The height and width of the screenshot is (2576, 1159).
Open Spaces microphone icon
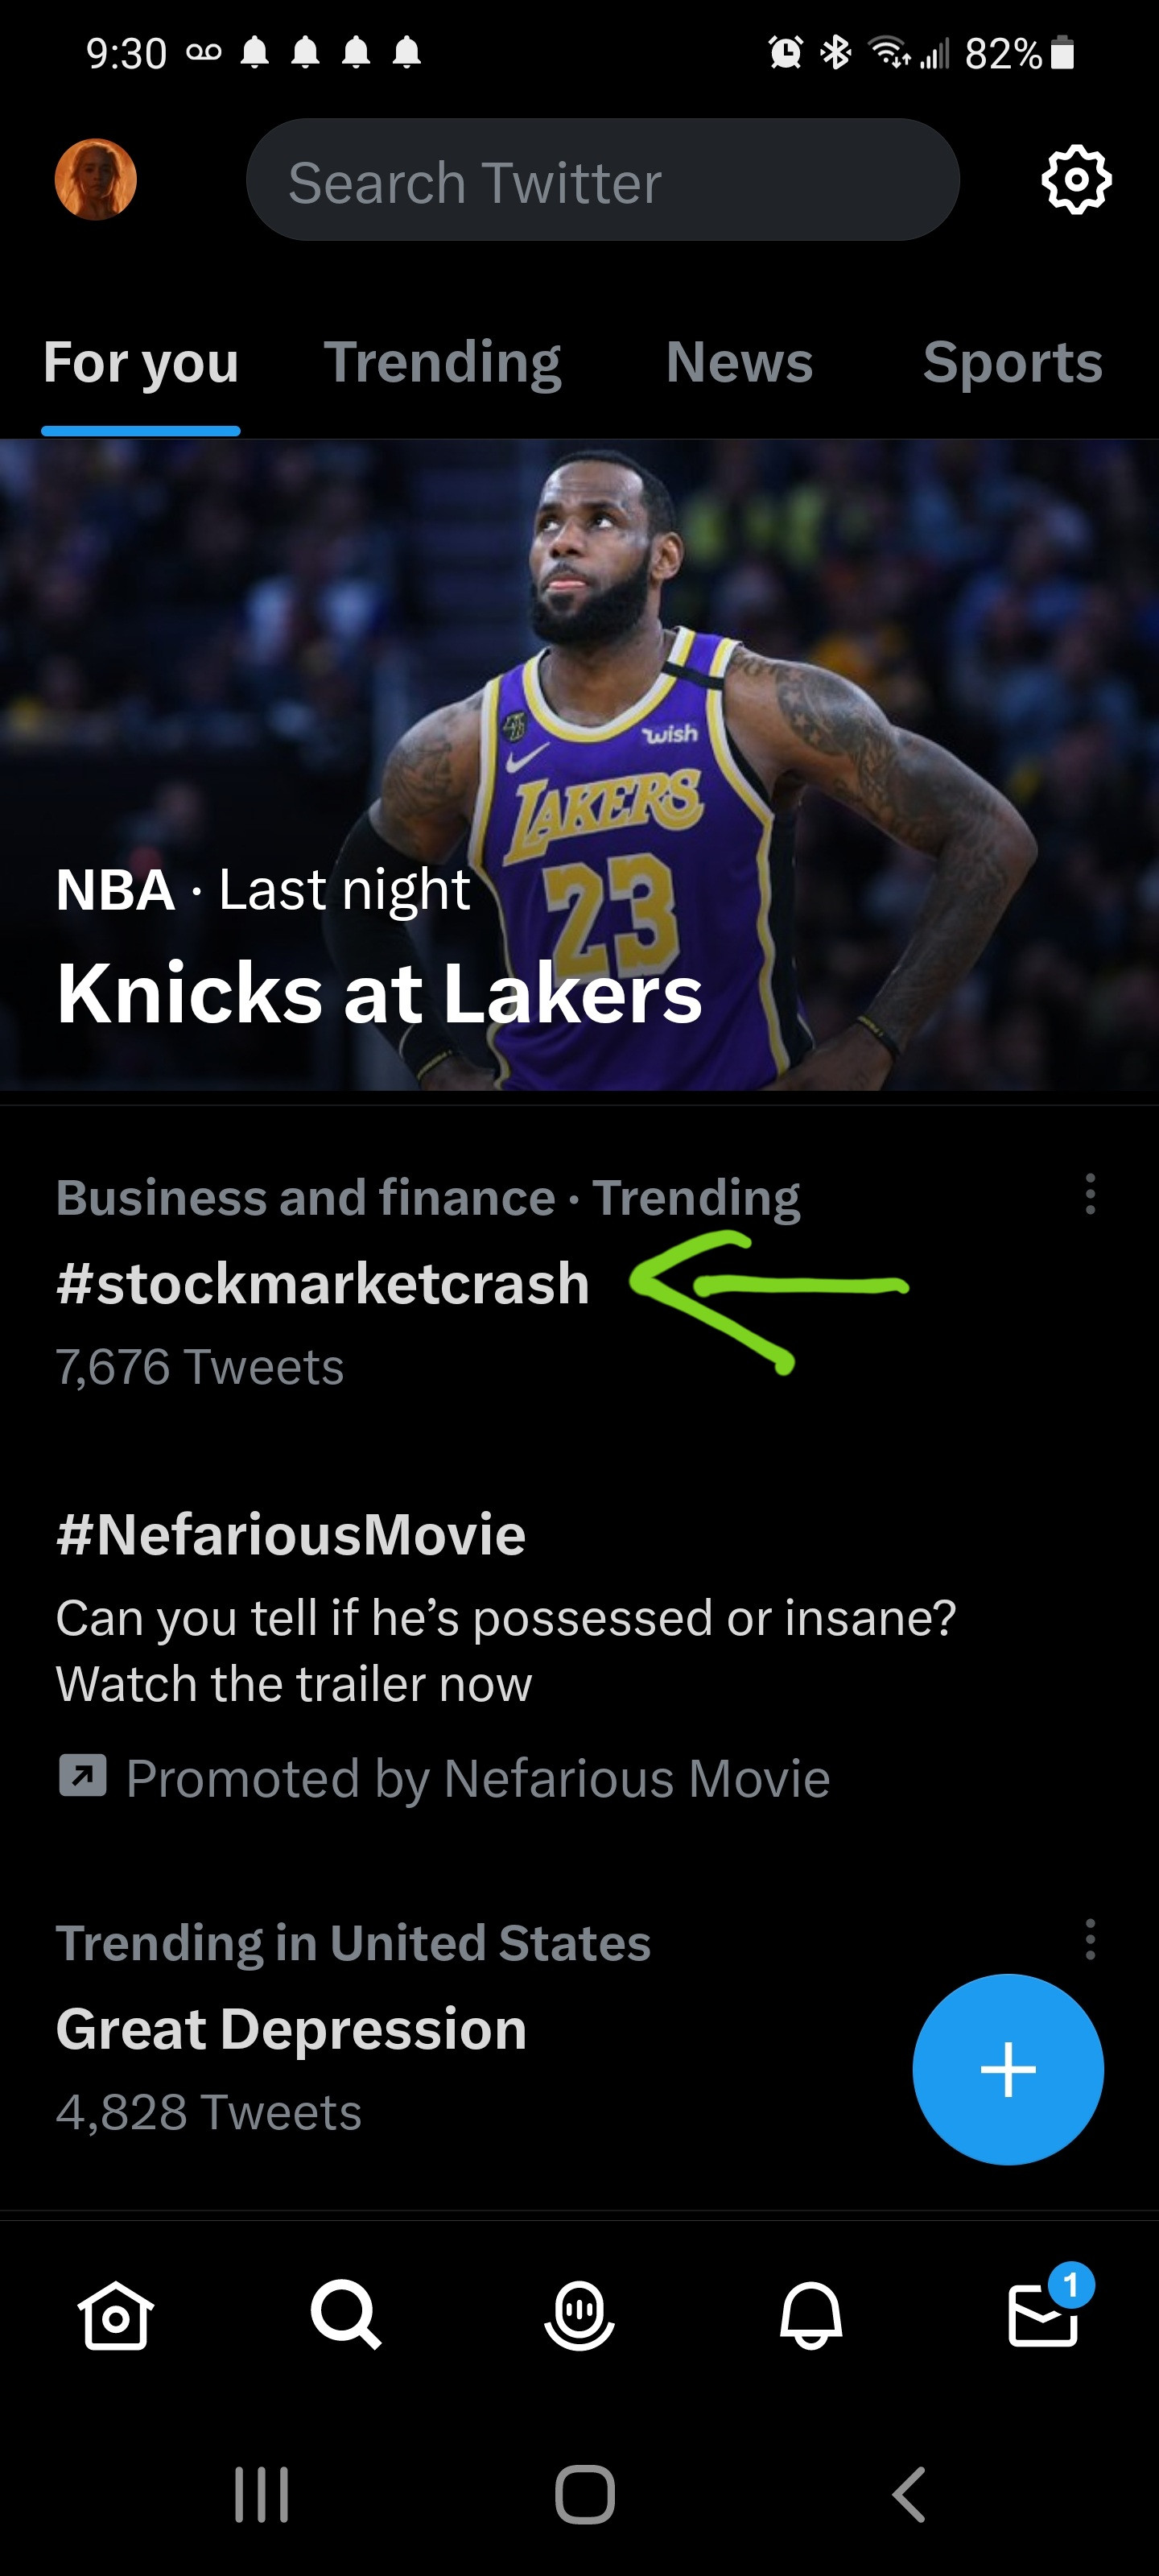click(x=579, y=2314)
